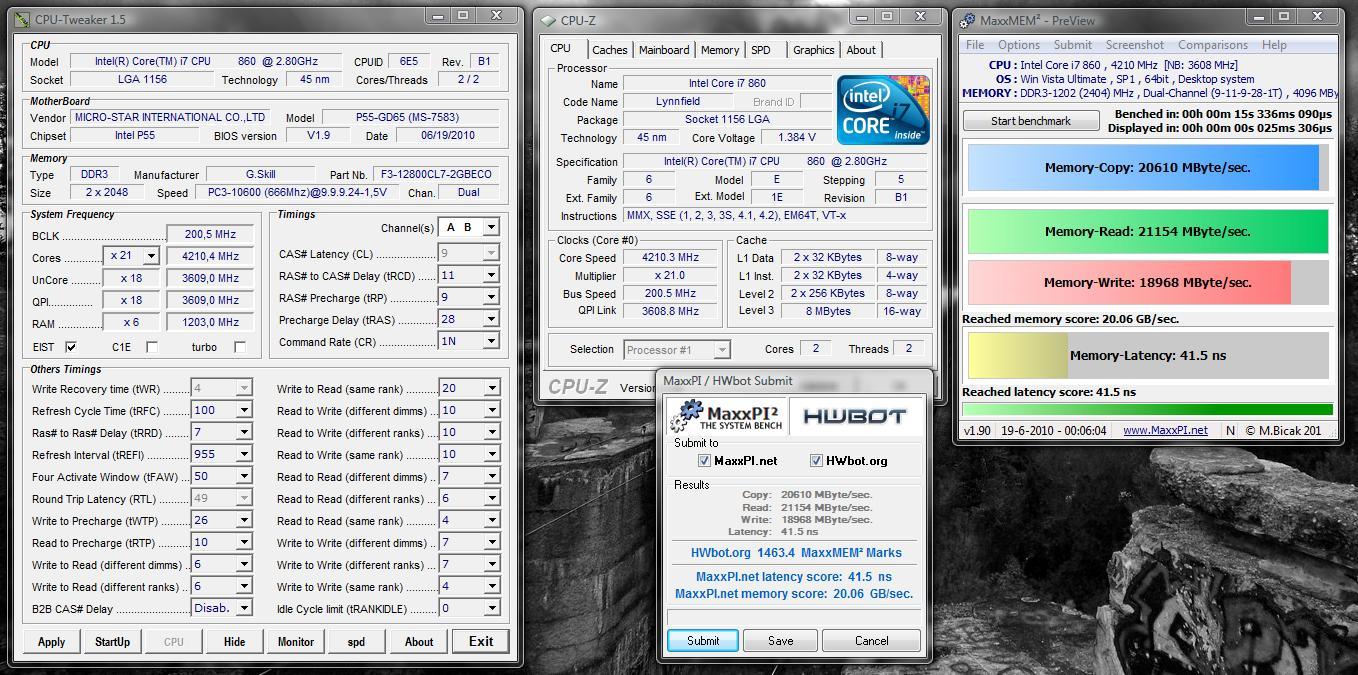Open the Idle Cycle limit (tRANKIDLE) dropdown

coord(491,608)
